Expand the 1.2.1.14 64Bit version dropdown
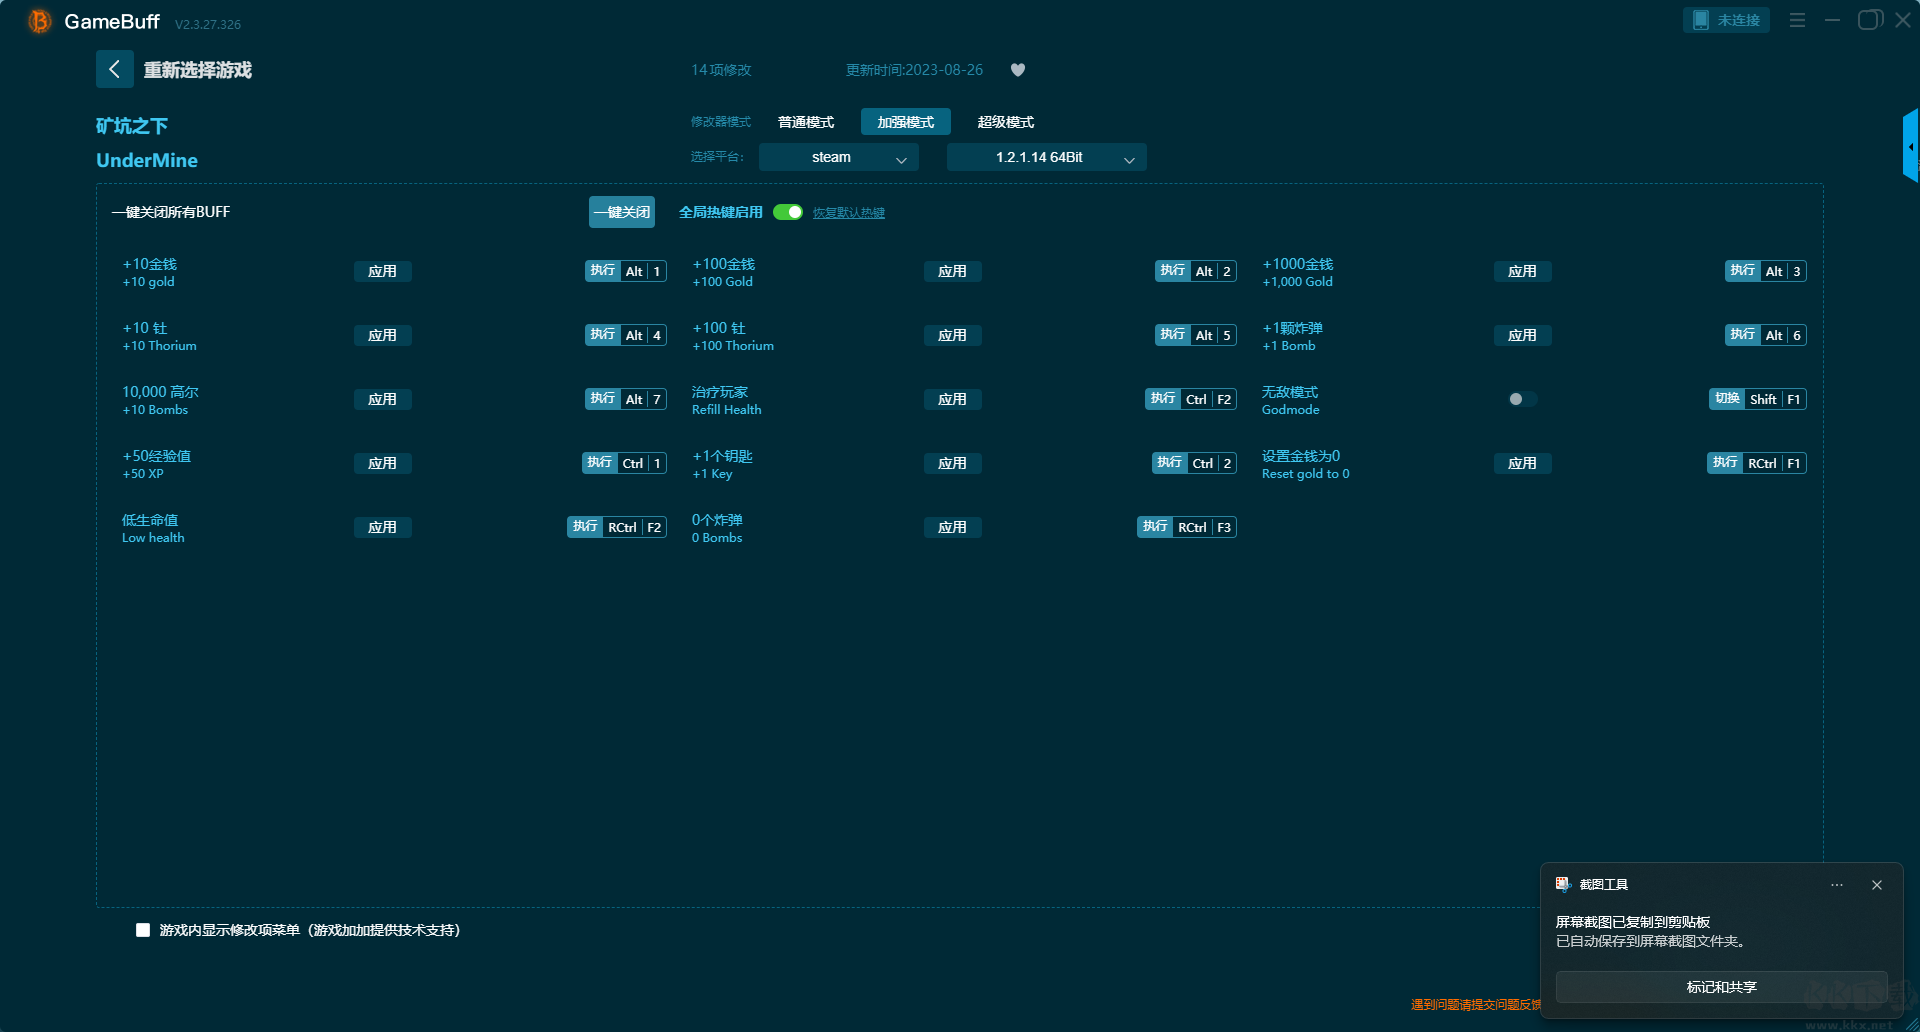Screen dimensions: 1920x1032 (1046, 157)
